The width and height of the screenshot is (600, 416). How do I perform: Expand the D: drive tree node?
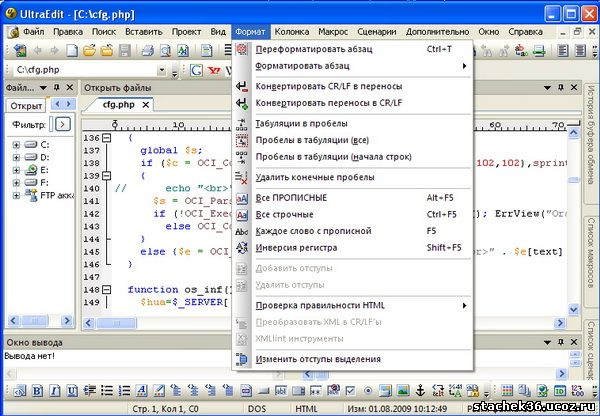pos(16,158)
